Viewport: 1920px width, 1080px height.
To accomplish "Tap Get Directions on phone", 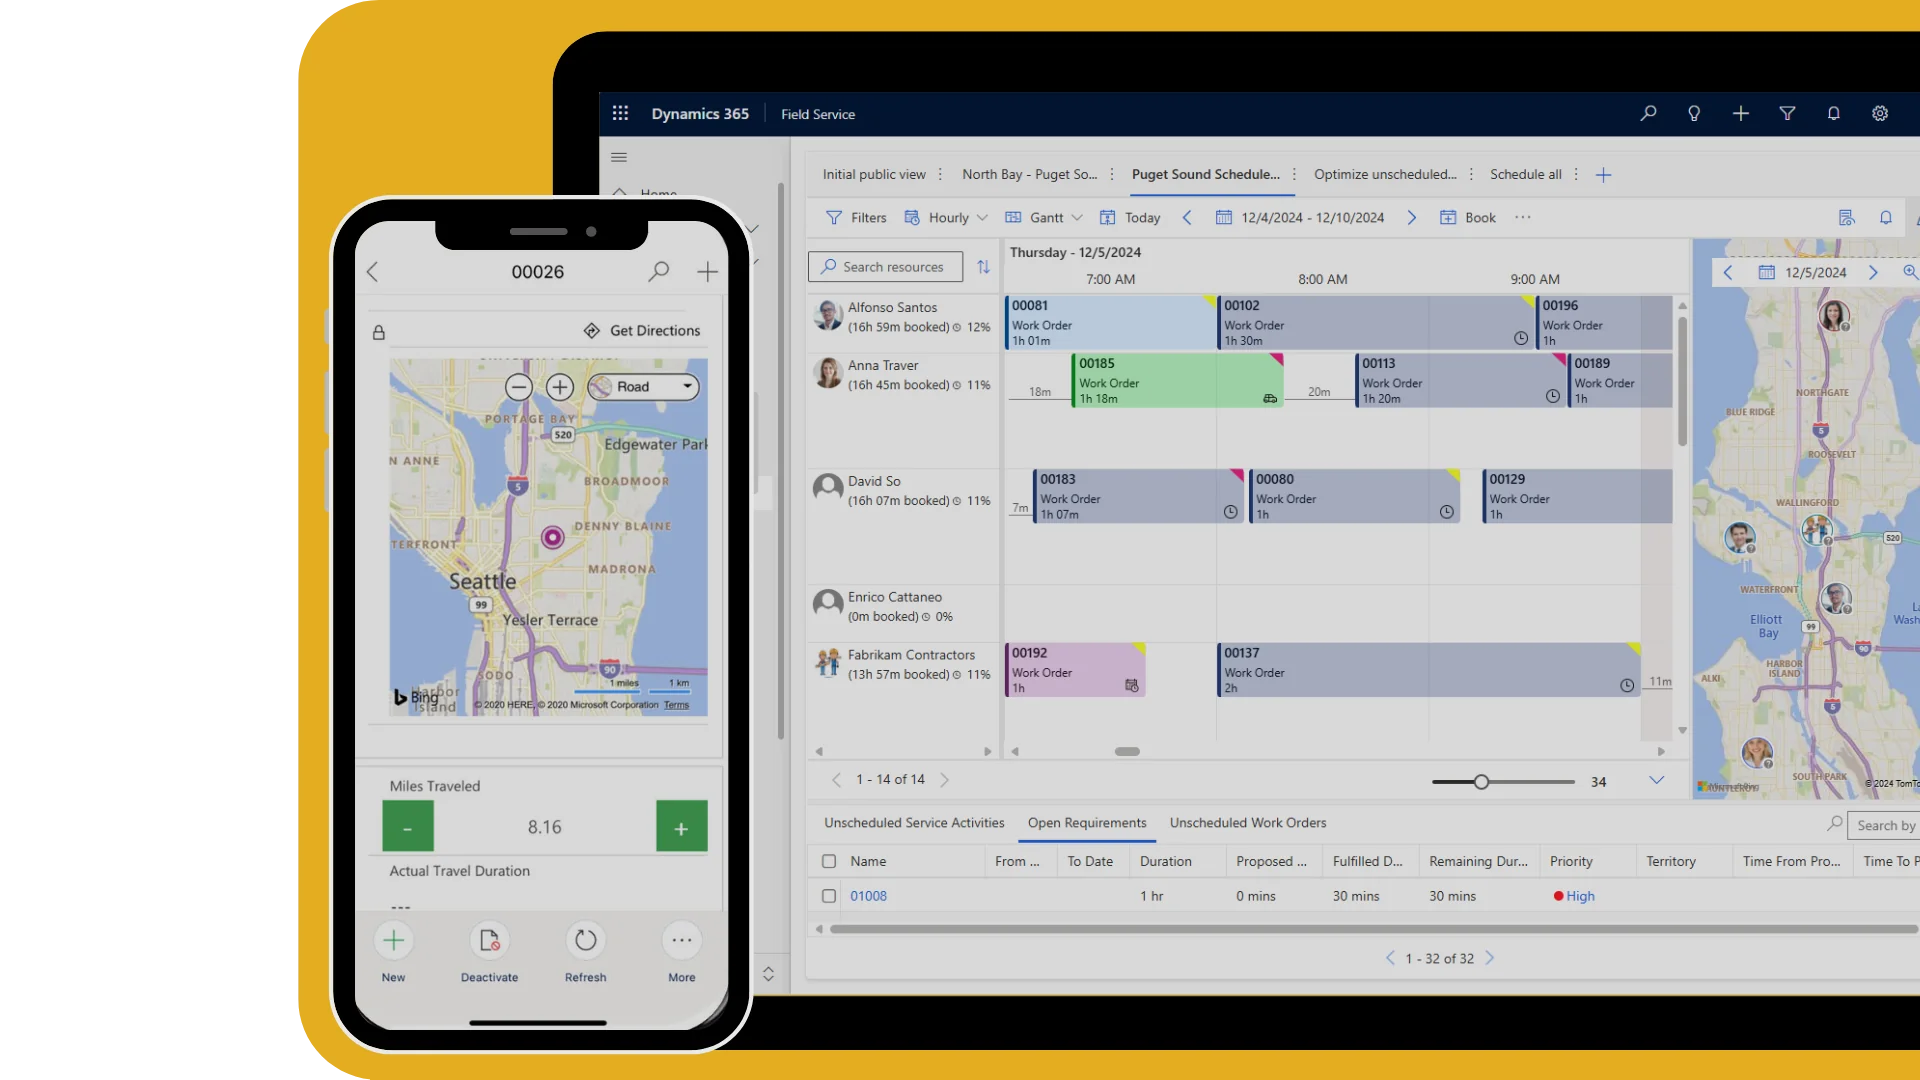I will 642,331.
